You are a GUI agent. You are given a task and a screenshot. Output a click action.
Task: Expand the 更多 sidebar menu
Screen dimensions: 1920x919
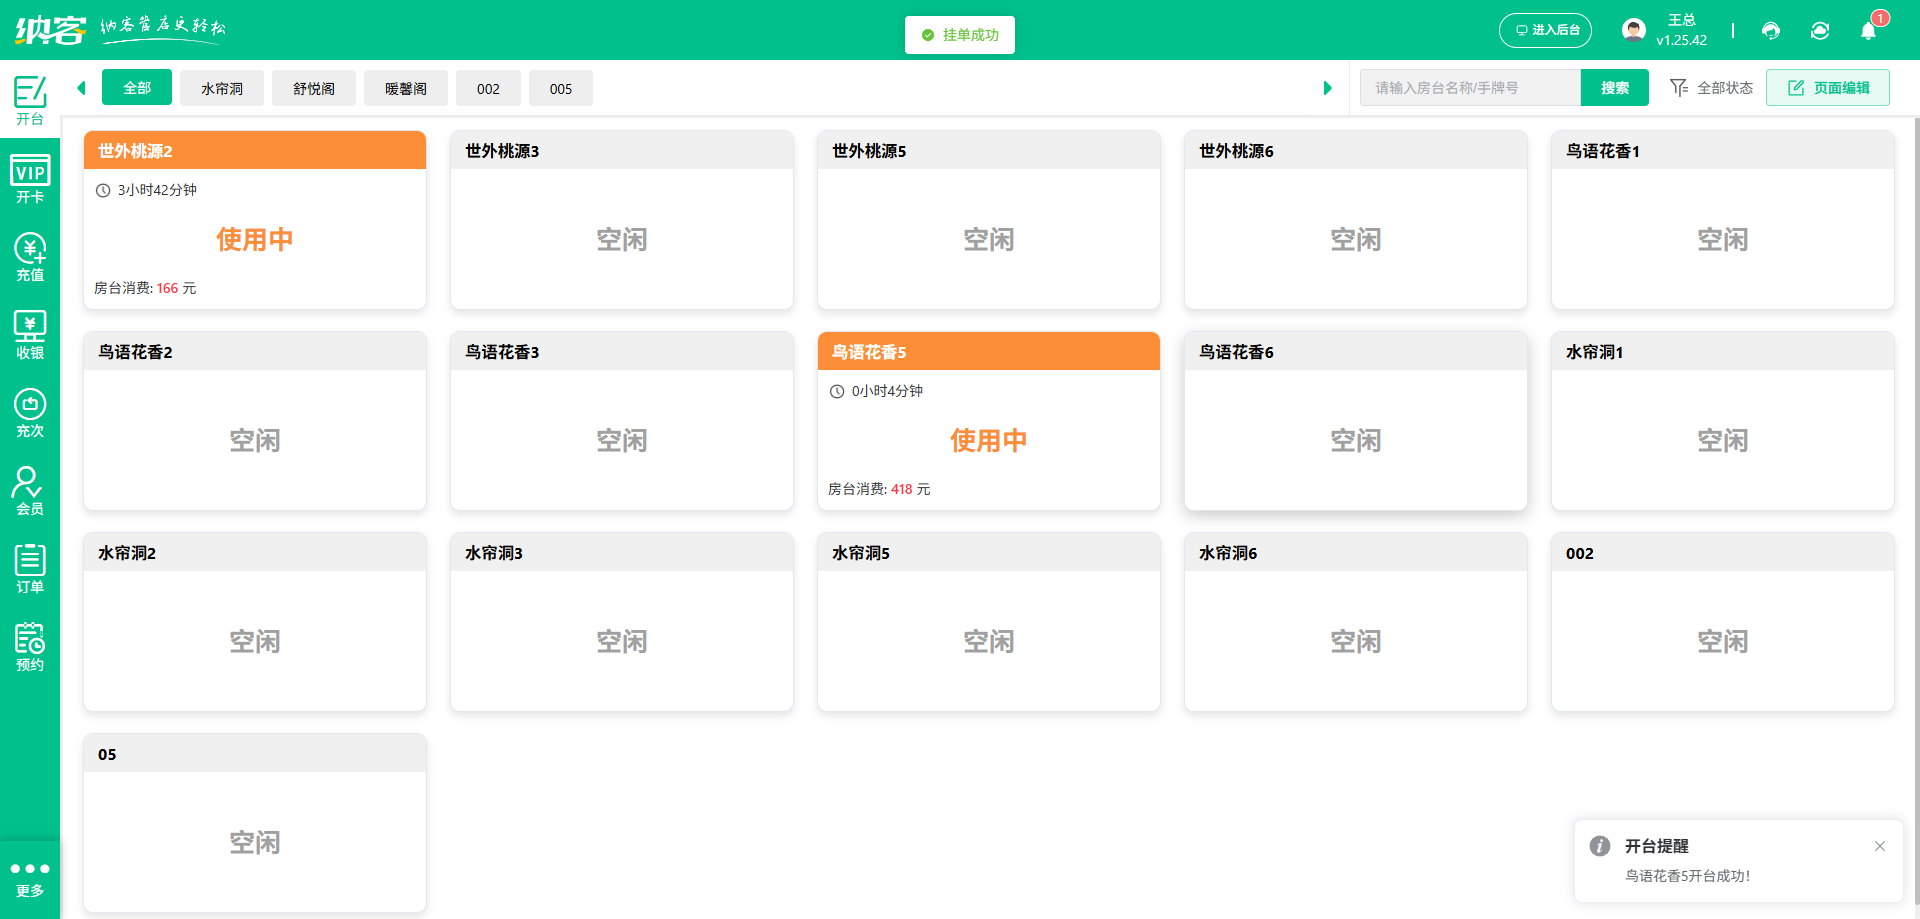[30, 876]
